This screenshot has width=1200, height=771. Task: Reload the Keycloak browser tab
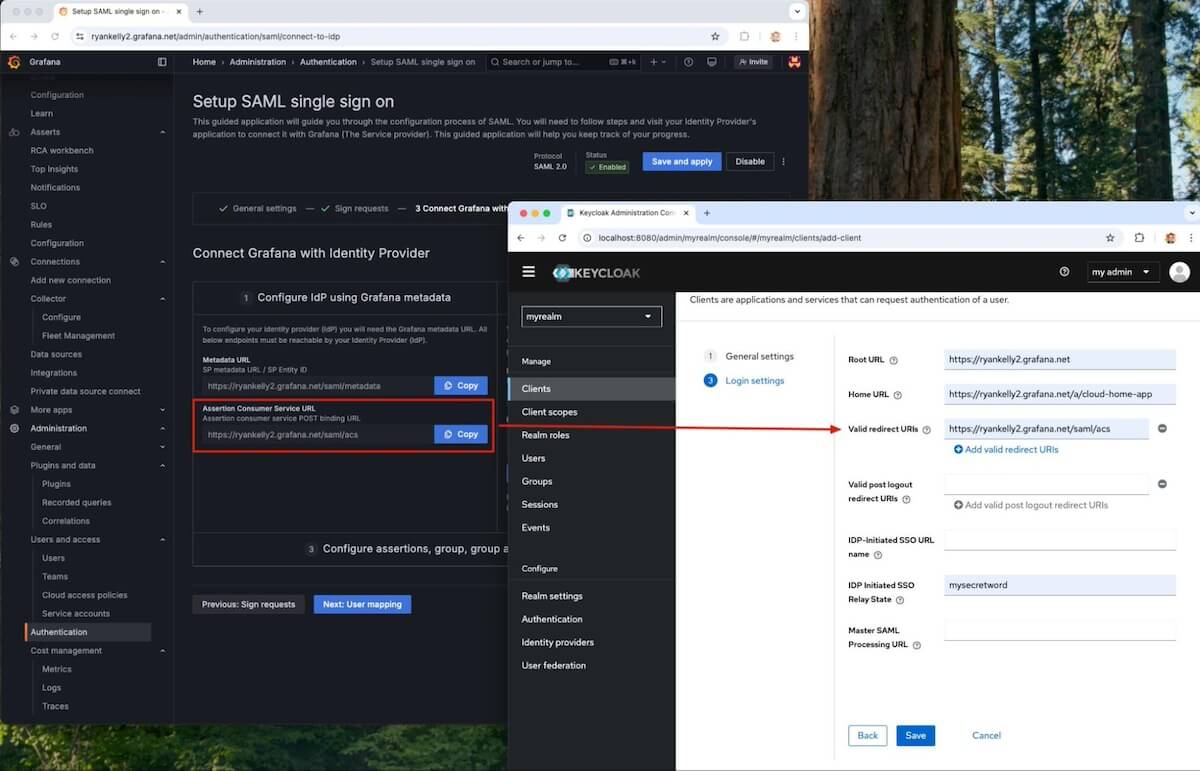pos(562,238)
